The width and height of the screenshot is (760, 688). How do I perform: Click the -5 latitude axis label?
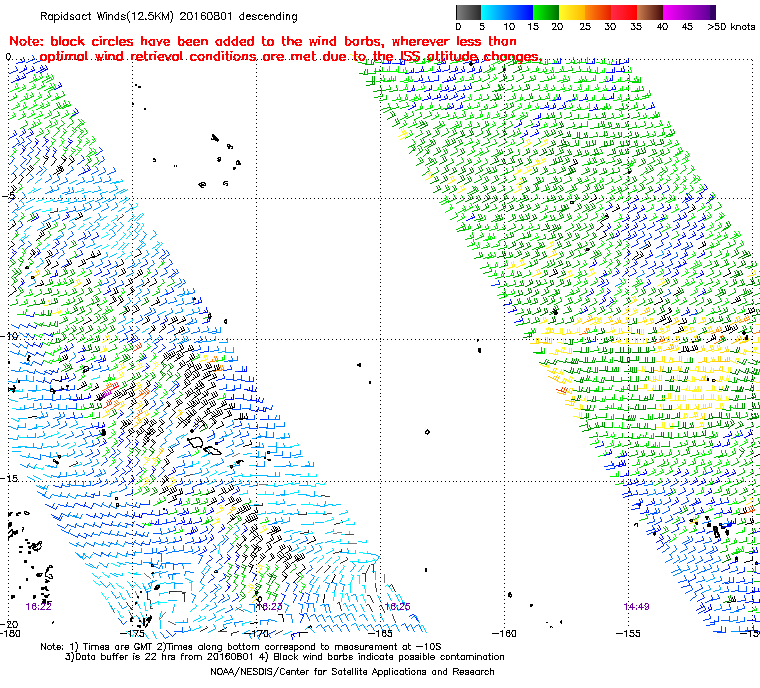[x=9, y=195]
